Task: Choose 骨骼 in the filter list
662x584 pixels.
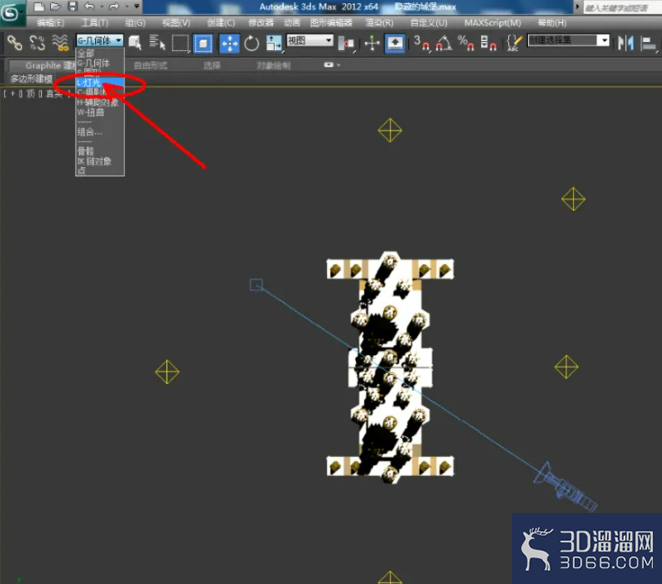Action: (100, 151)
